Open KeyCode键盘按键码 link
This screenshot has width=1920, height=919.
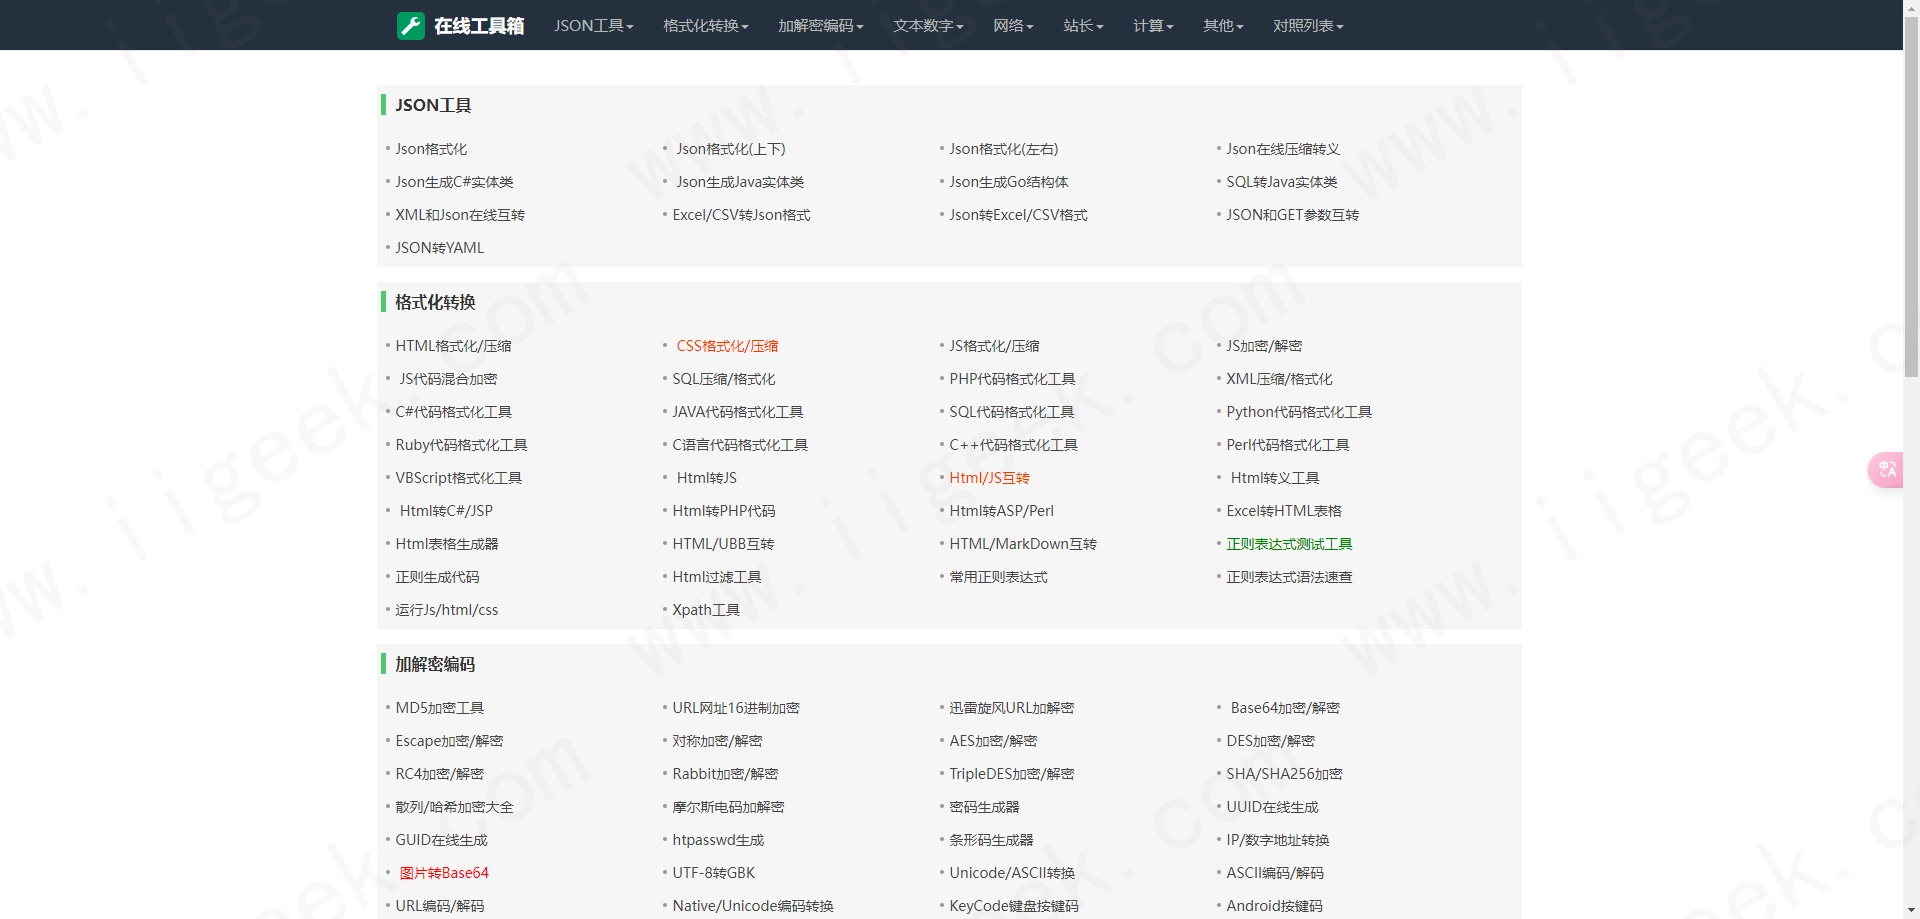(x=1014, y=906)
